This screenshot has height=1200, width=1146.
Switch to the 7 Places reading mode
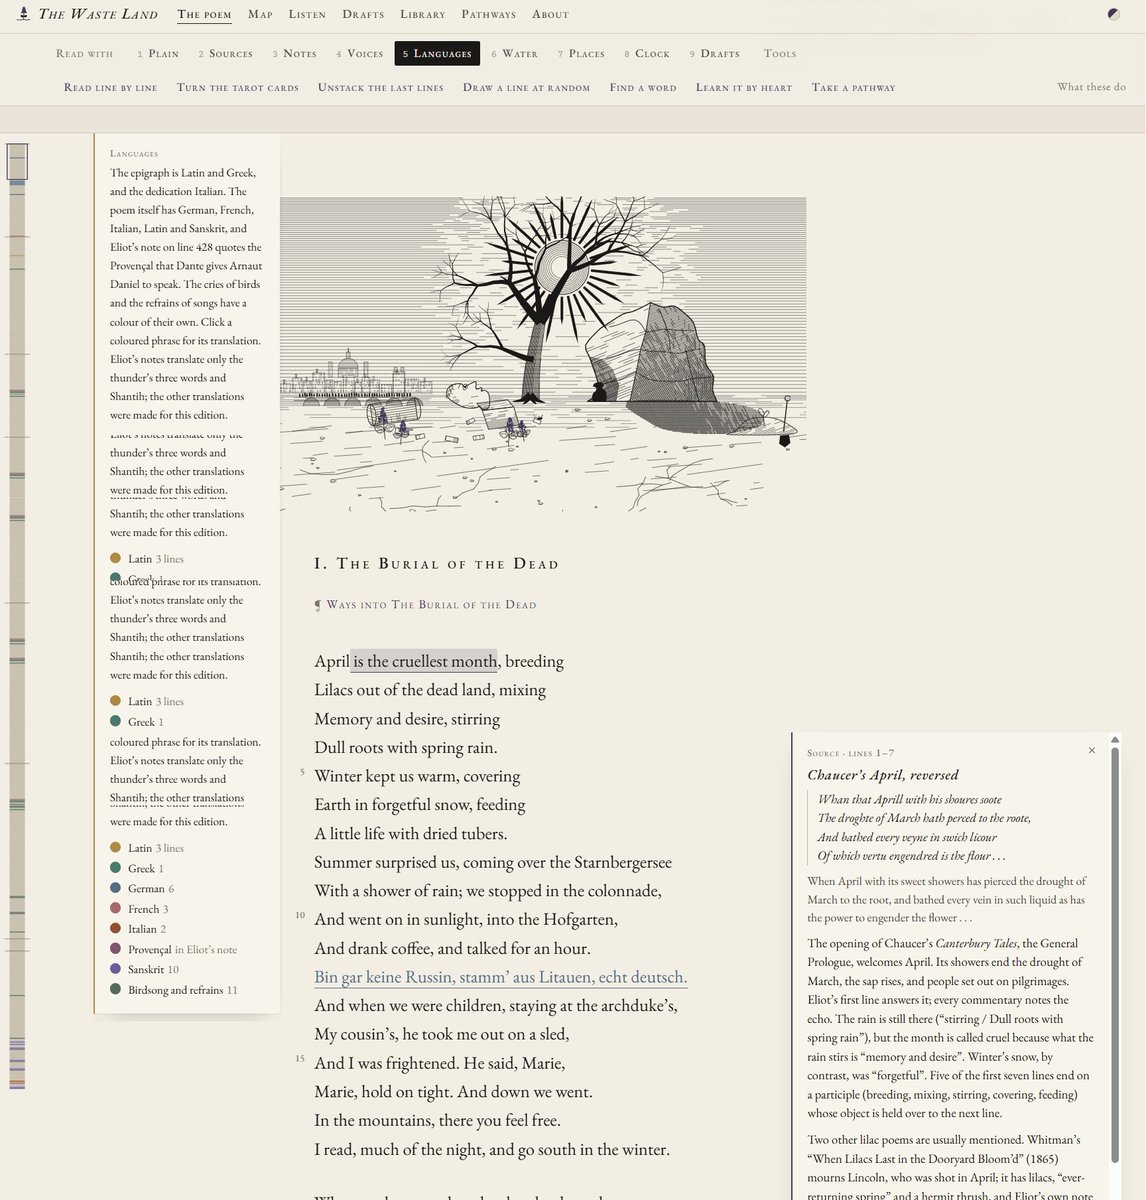tap(581, 54)
